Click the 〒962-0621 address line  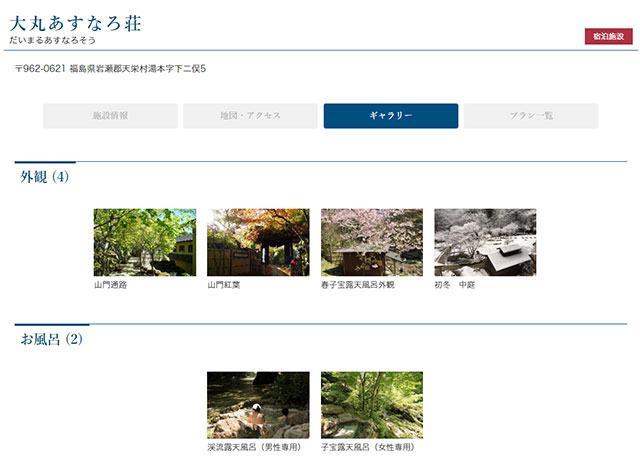[x=111, y=69]
